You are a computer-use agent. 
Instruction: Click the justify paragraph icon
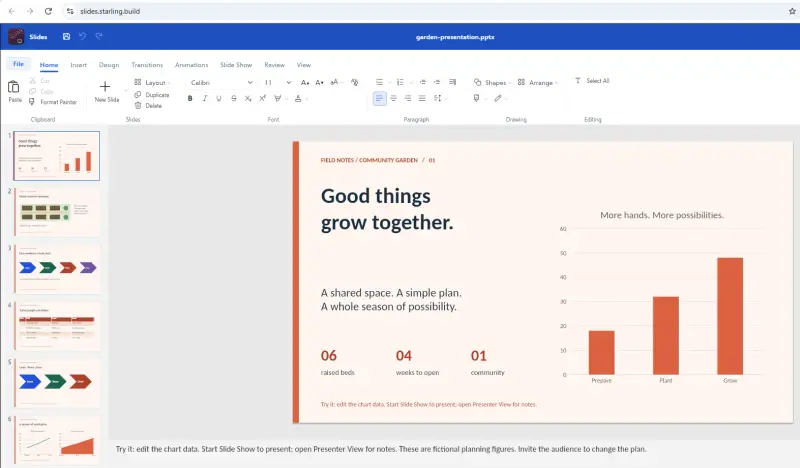pos(422,98)
